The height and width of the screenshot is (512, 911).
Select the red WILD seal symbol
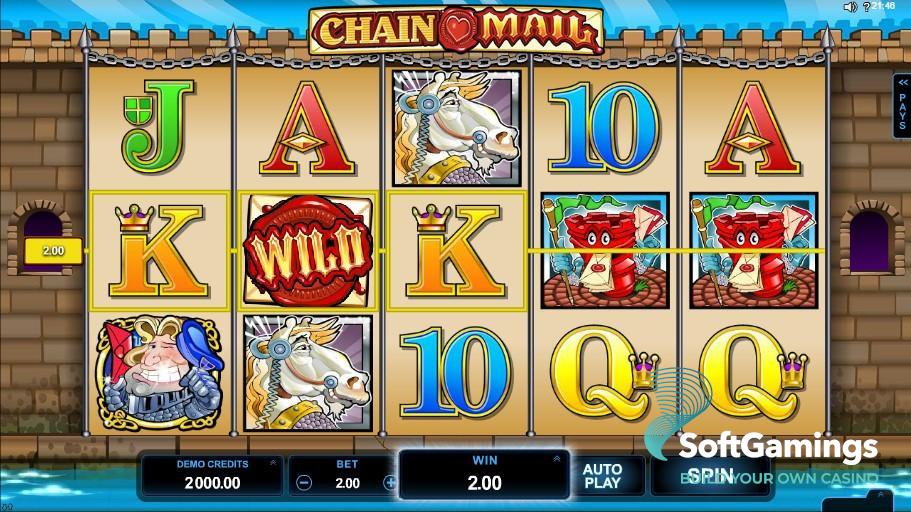point(308,250)
